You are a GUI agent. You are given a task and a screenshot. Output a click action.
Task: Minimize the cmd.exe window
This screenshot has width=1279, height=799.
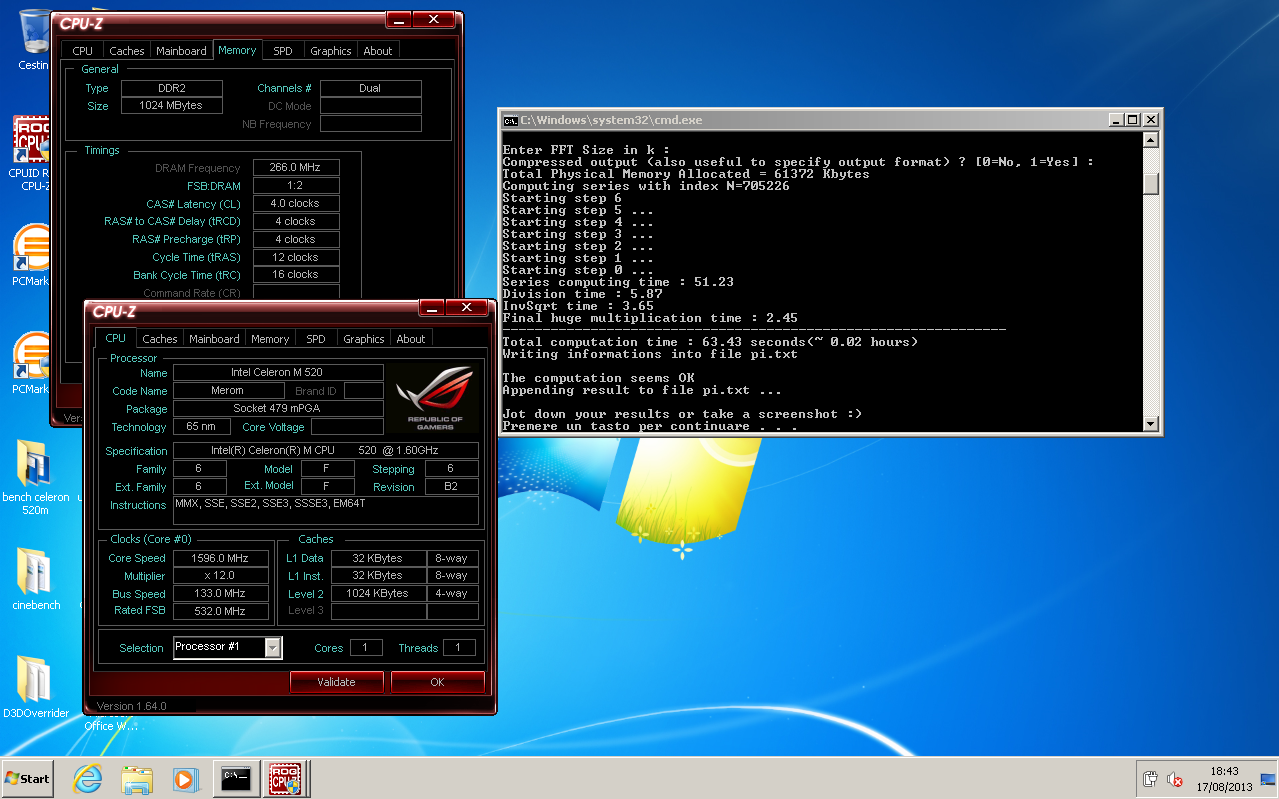point(1116,119)
